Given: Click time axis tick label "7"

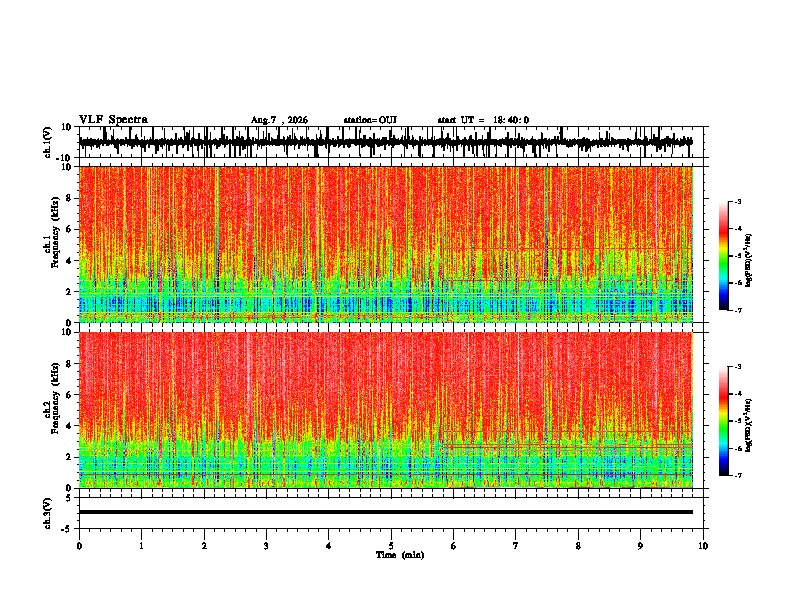Looking at the screenshot, I should [x=516, y=546].
